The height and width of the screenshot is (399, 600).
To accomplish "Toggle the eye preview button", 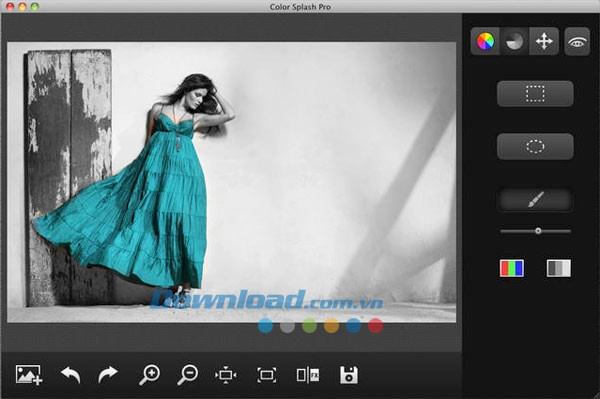I will click(x=577, y=41).
